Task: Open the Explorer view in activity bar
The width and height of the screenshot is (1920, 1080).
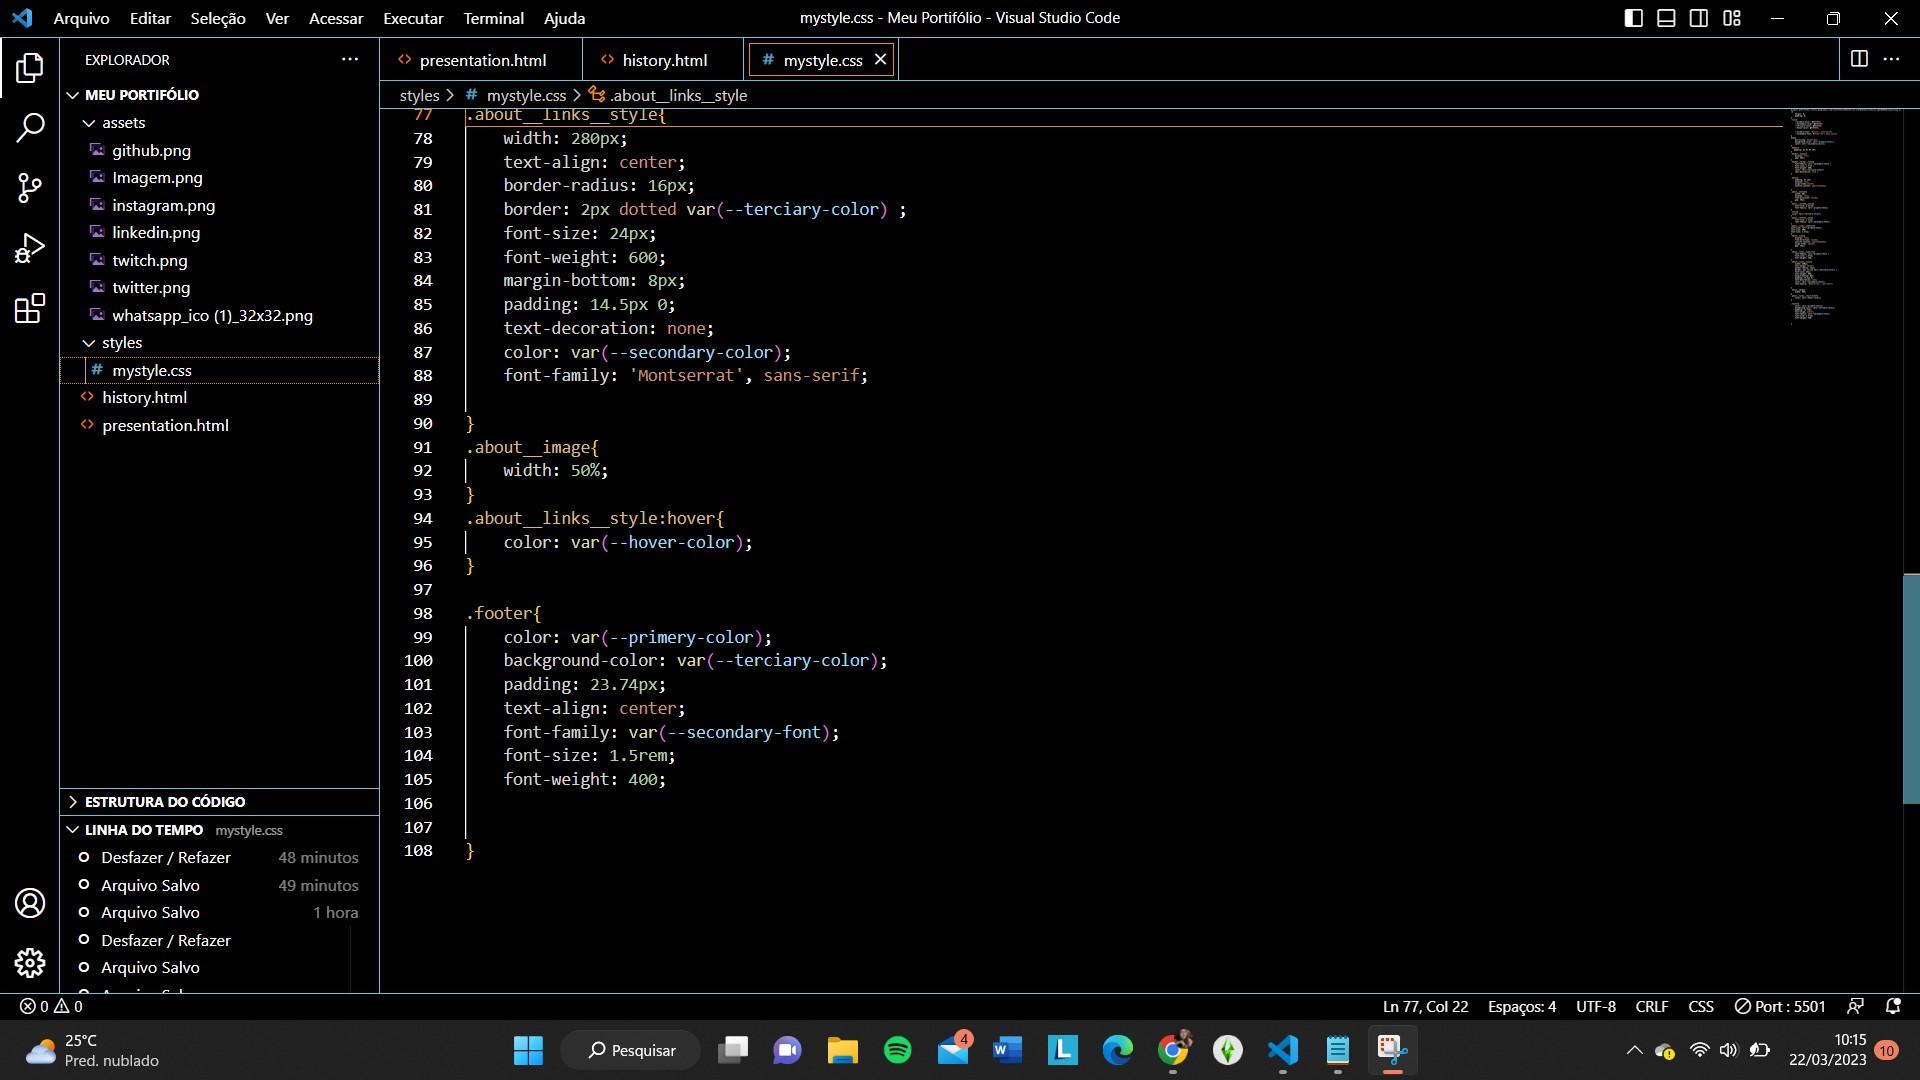Action: pyautogui.click(x=30, y=68)
